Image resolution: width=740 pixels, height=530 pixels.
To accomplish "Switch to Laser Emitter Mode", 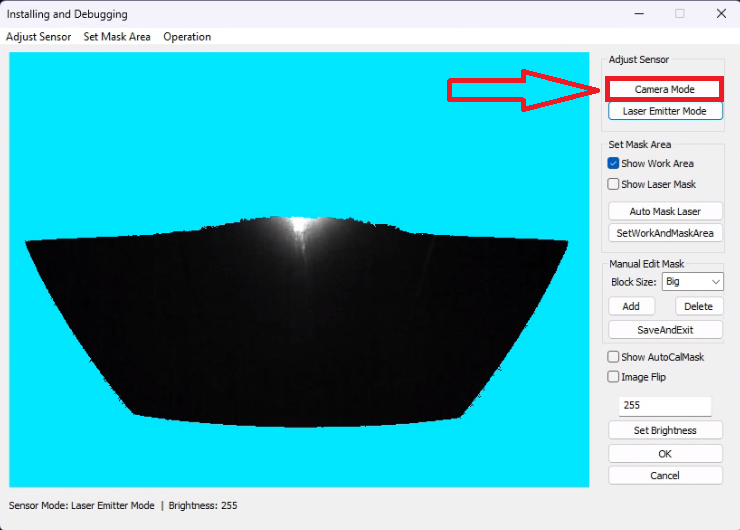I will click(665, 111).
